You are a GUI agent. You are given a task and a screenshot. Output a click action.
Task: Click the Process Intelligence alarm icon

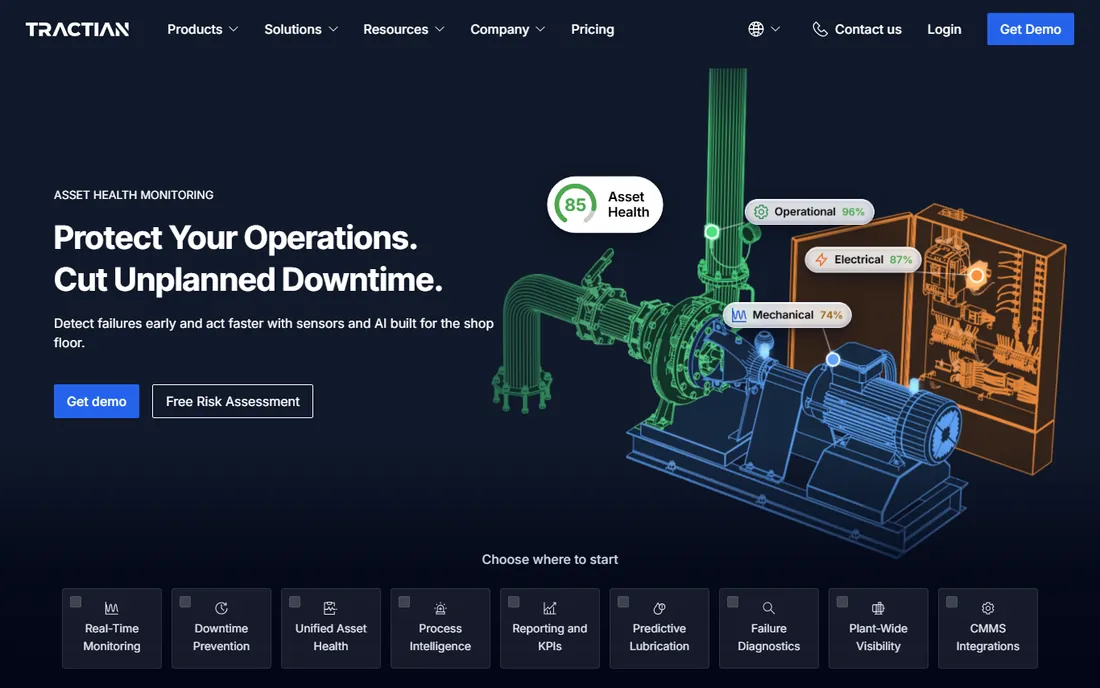pyautogui.click(x=440, y=608)
